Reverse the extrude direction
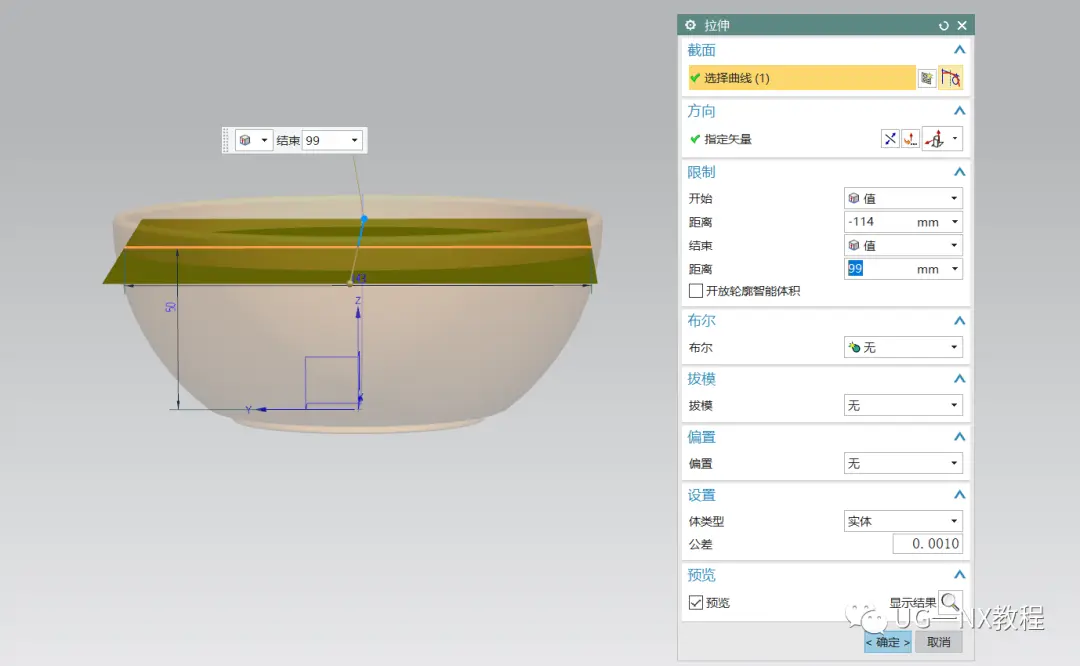 [x=890, y=139]
